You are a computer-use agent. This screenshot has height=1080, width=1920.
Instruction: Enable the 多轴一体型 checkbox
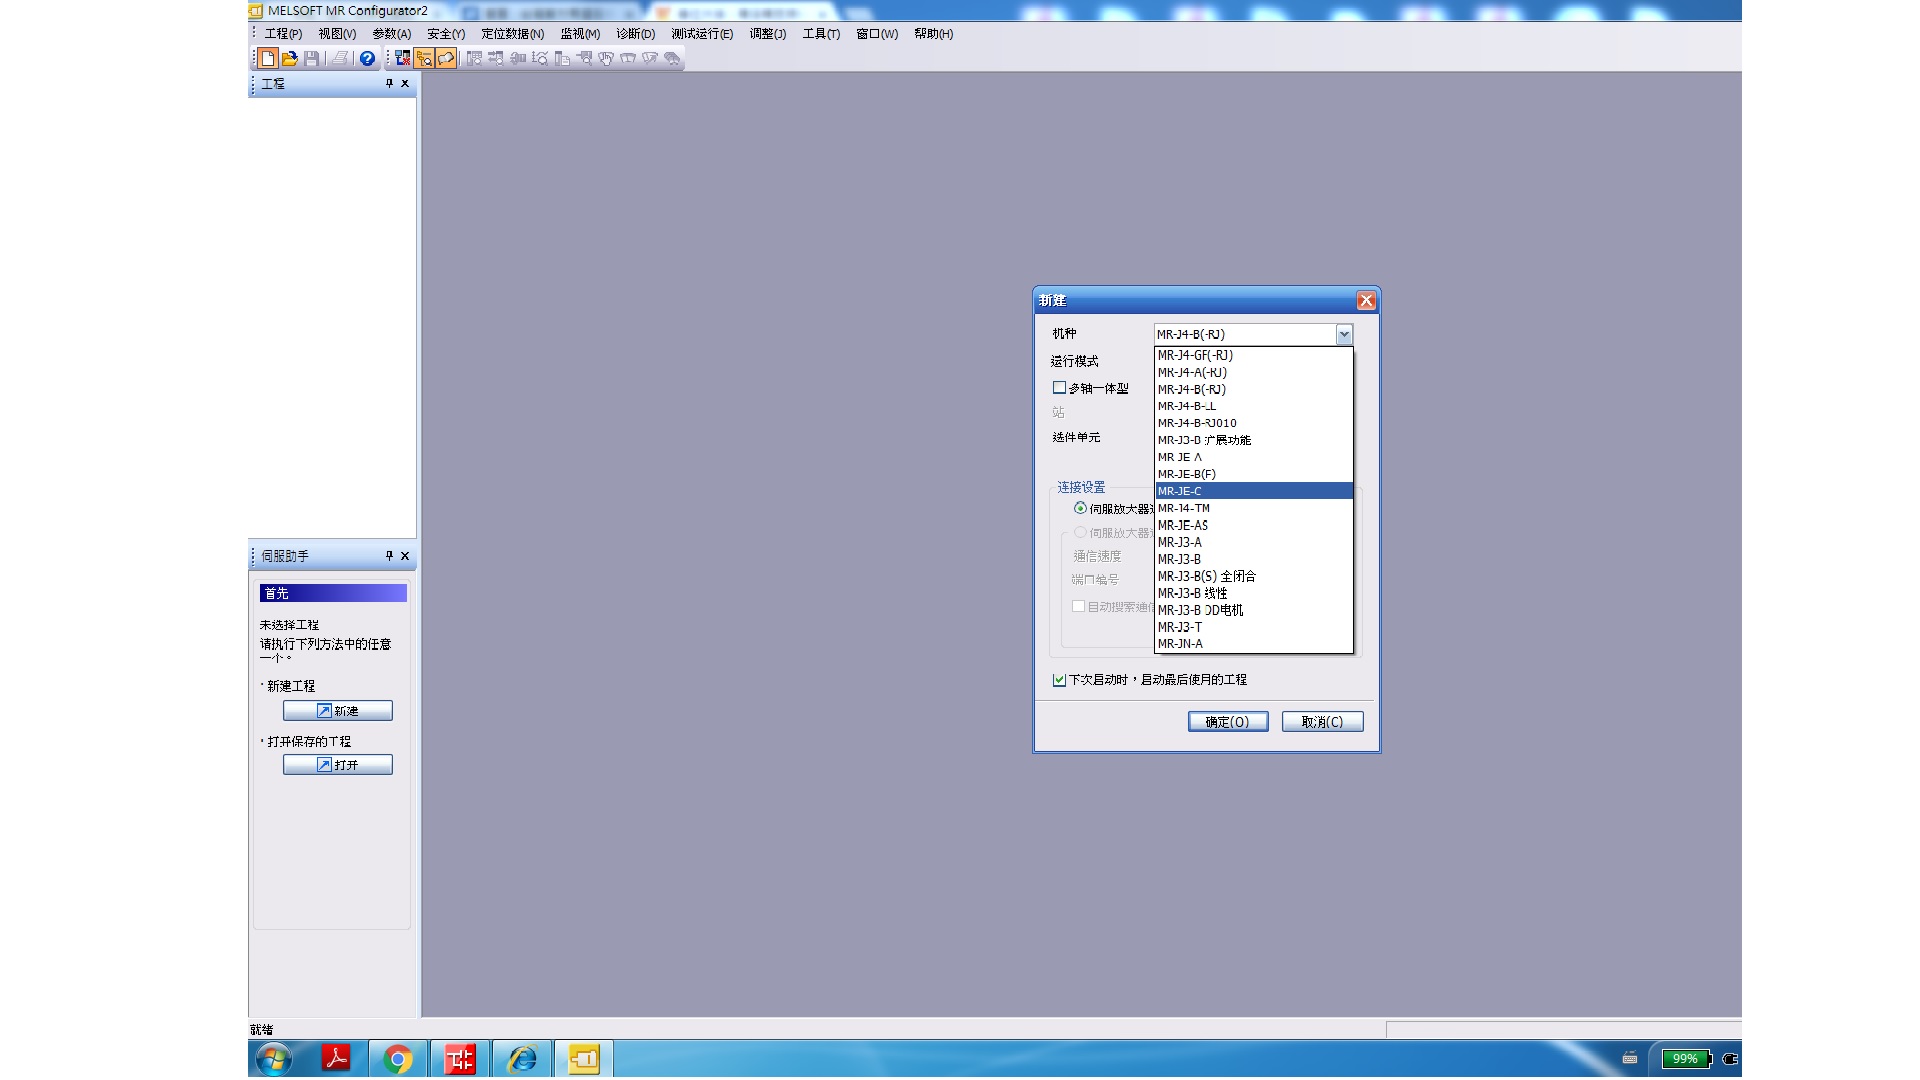1059,388
